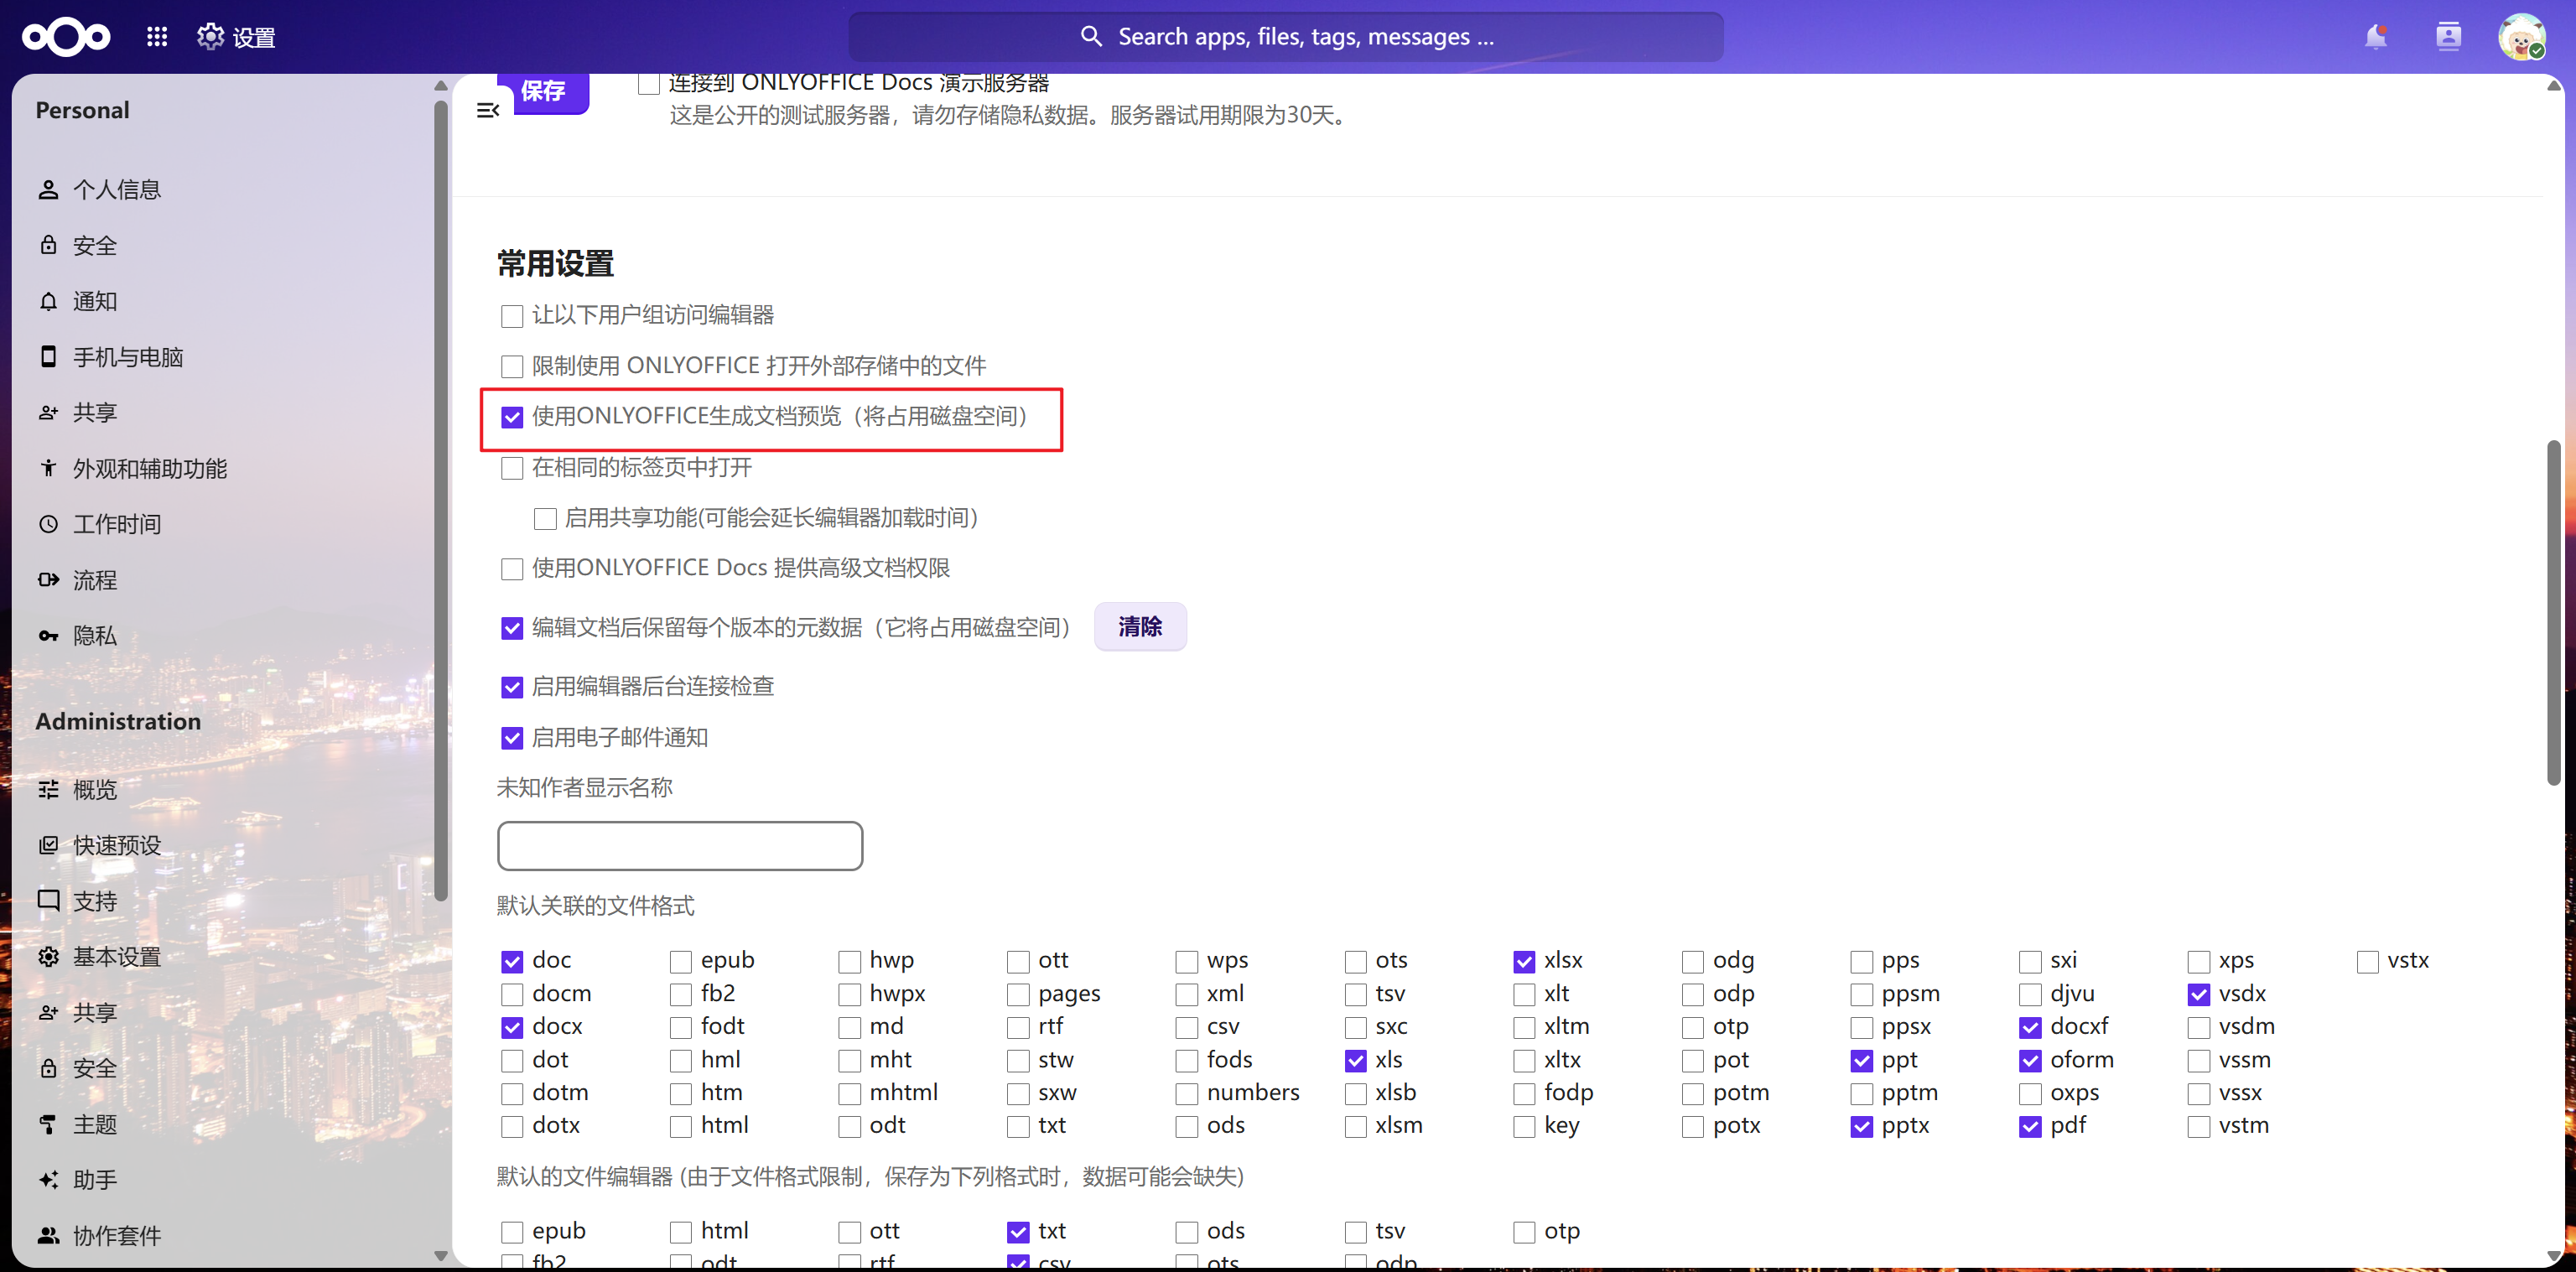Screen dimensions: 2576x1272
Task: Open the contacts icon in header
Action: (2448, 37)
